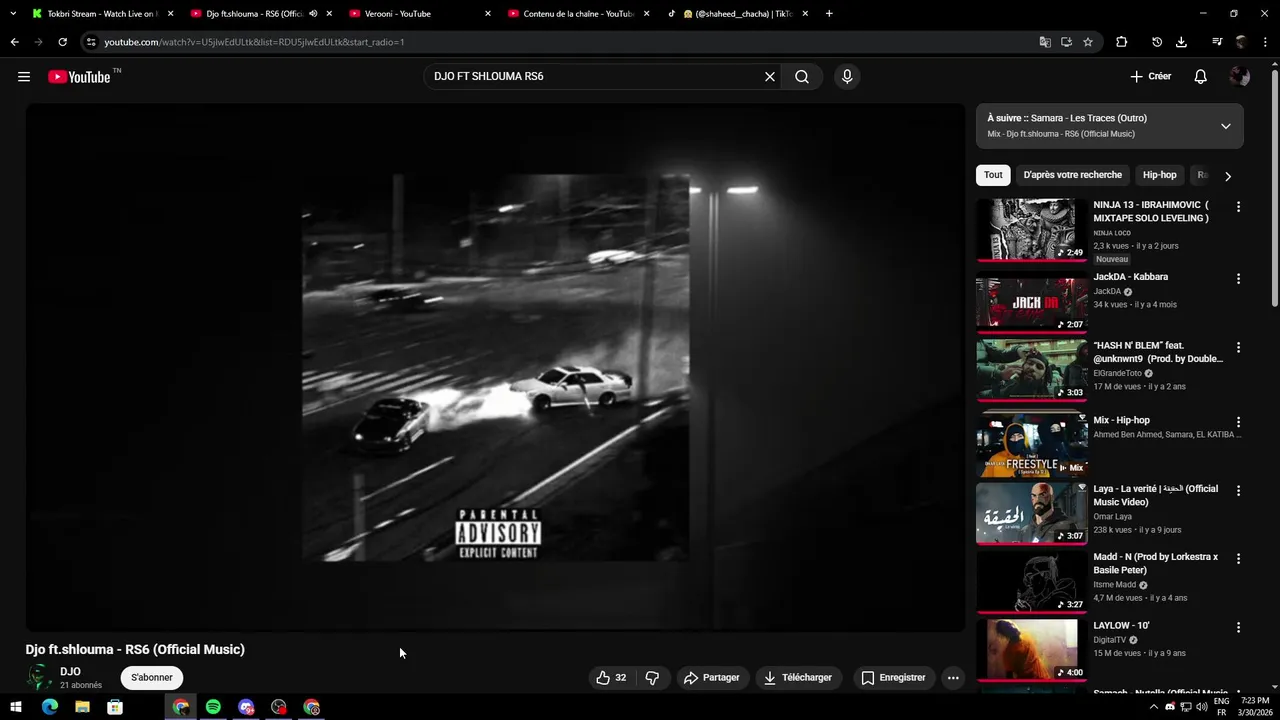Click the S'abonner subscribe button
This screenshot has width=1280, height=720.
(x=152, y=677)
